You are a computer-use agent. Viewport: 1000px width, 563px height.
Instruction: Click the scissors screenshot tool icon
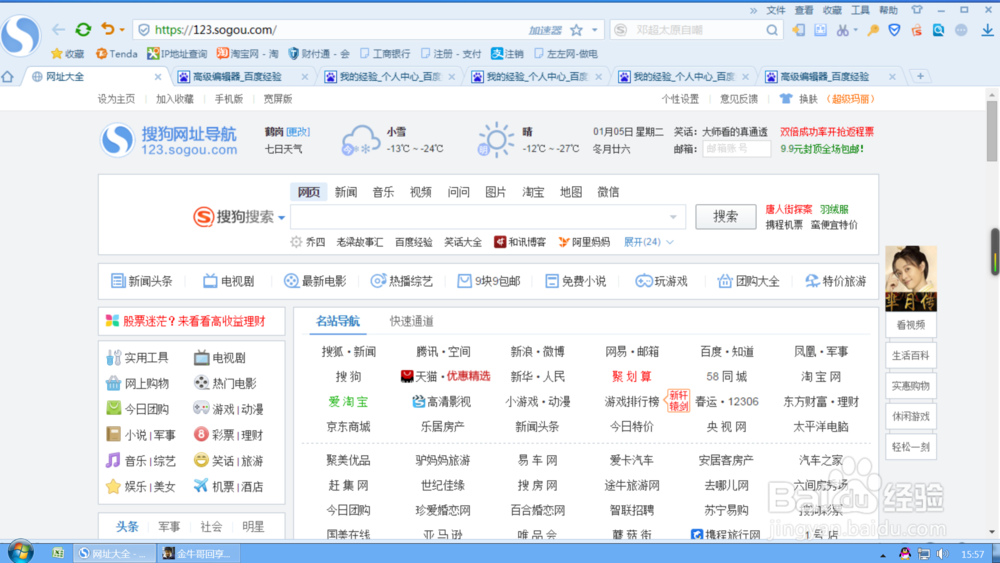[842, 30]
